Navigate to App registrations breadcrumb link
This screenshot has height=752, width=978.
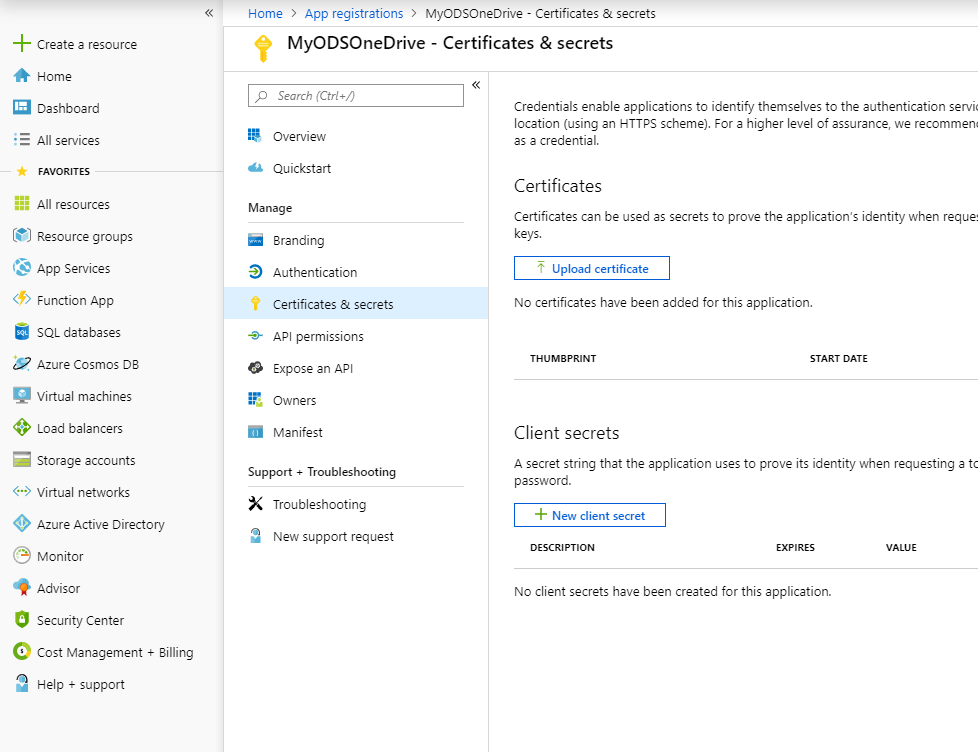point(354,13)
